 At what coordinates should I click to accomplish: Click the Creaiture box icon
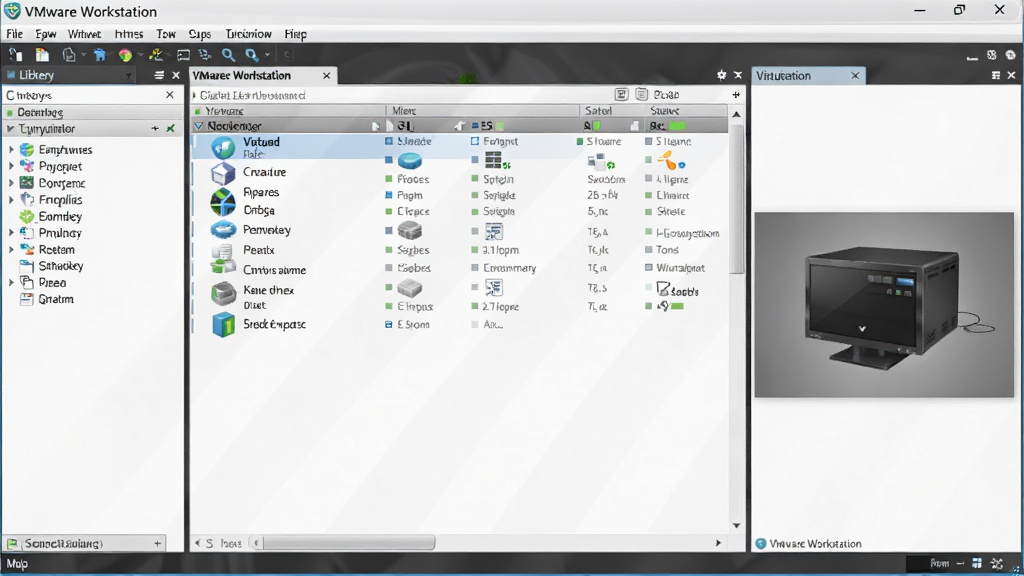click(223, 173)
